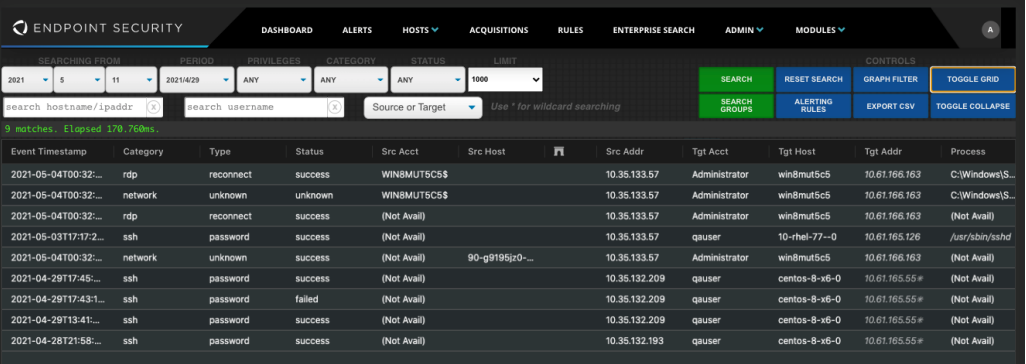1026x364 pixels.
Task: Sort by Tgt Addr column header
Action: (883, 151)
